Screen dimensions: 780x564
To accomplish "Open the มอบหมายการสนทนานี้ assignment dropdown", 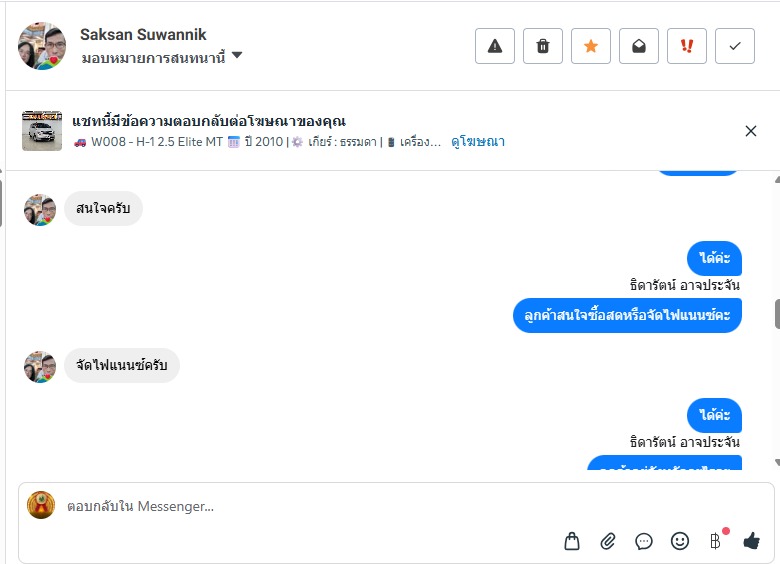I will 162,57.
